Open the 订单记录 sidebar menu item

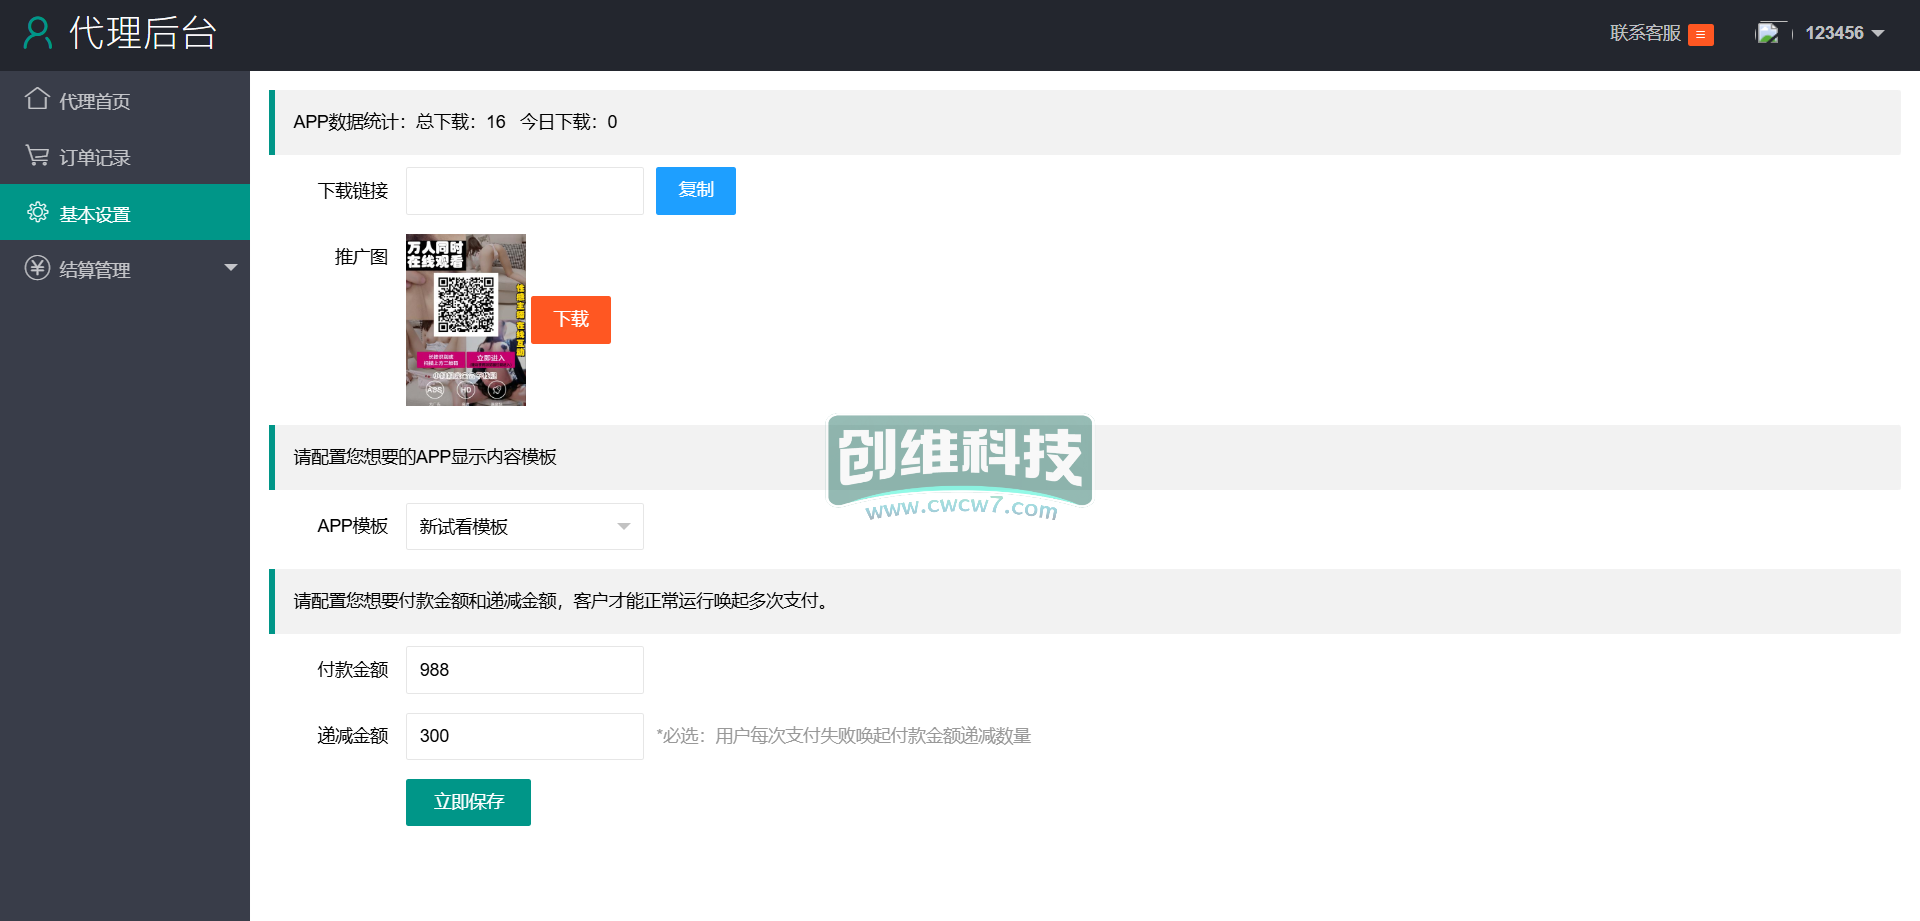(x=95, y=158)
